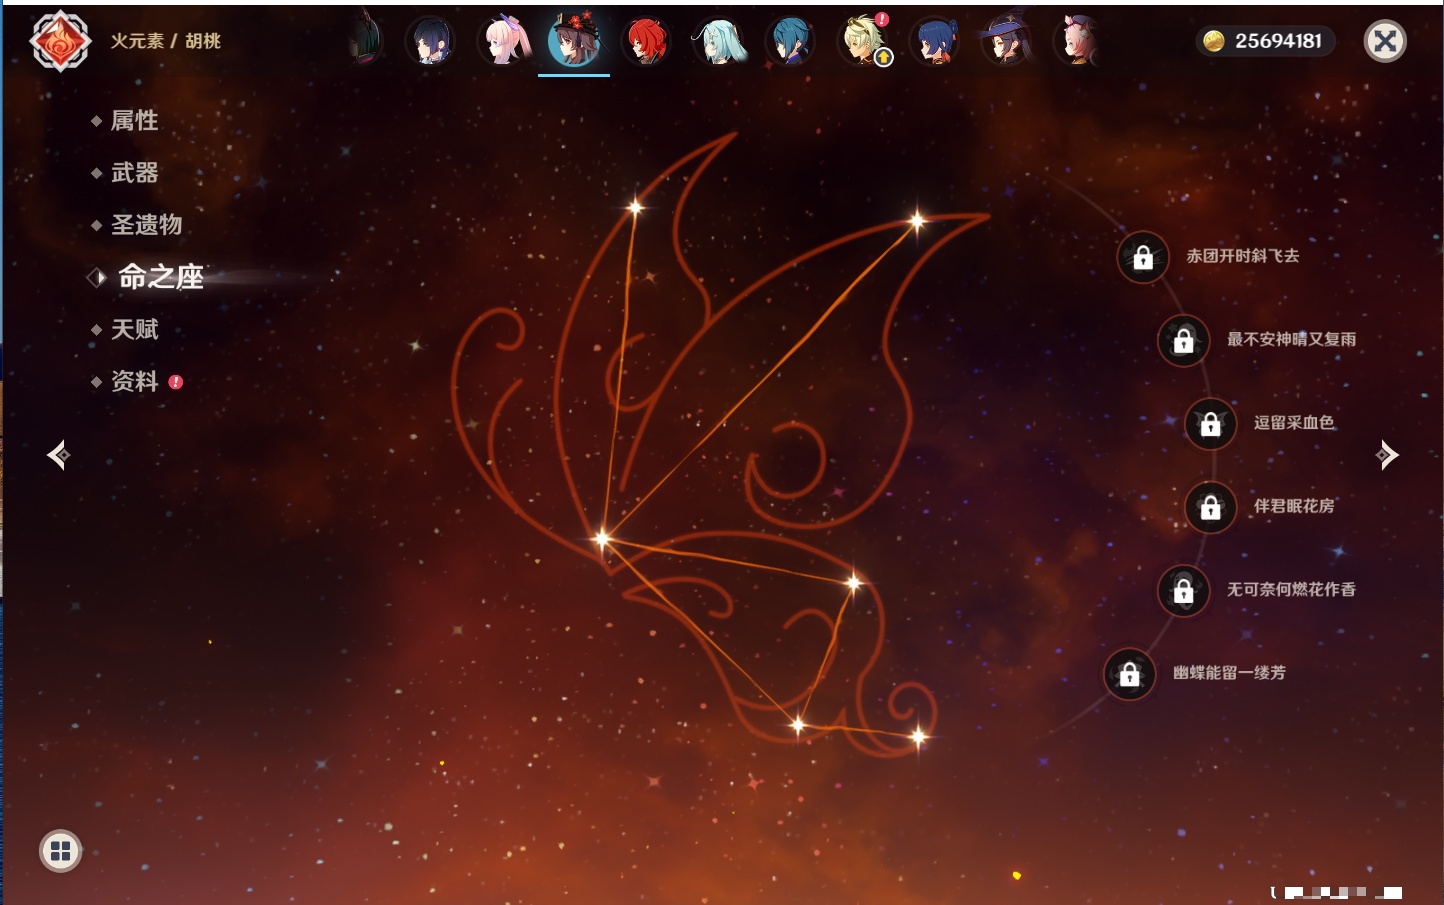1444x905 pixels.
Task: Pick the witch hat character avatar
Action: [x=1006, y=41]
